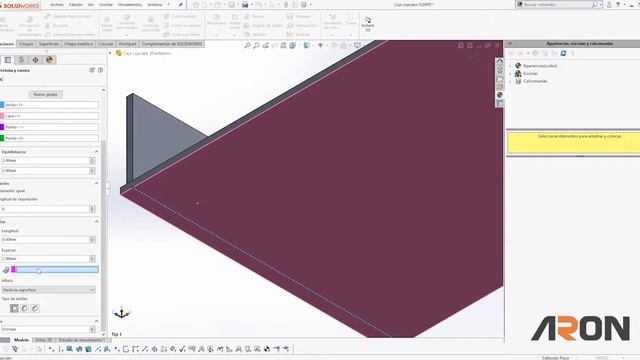The width and height of the screenshot is (640, 360).
Task: Click the Zoom to fit magnifier icon
Action: pyautogui.click(x=247, y=45)
